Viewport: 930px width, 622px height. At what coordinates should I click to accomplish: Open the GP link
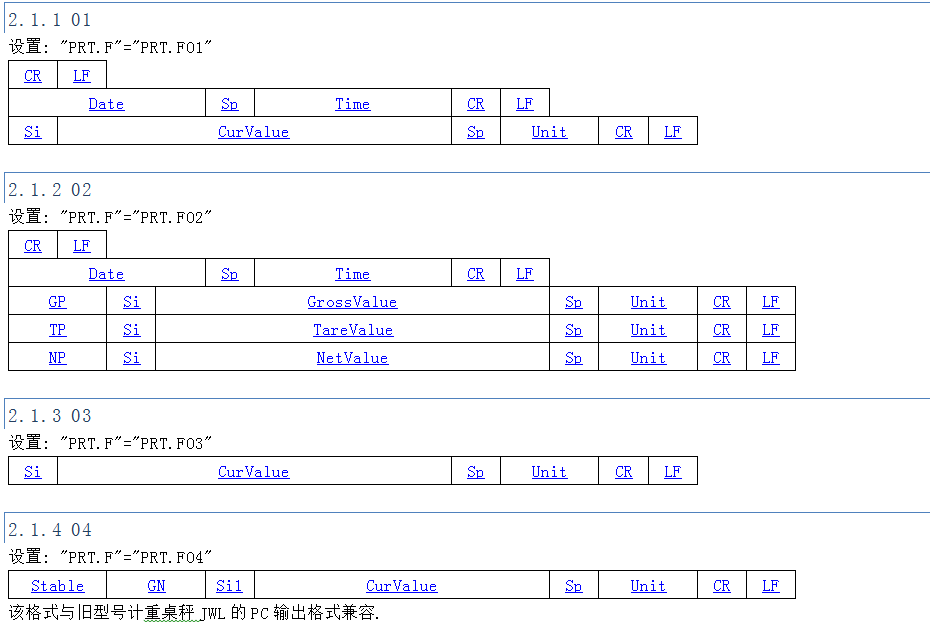pos(57,302)
